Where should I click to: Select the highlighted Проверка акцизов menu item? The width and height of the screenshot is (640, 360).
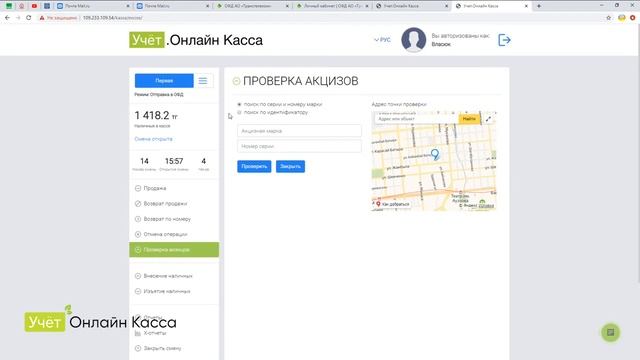174,250
